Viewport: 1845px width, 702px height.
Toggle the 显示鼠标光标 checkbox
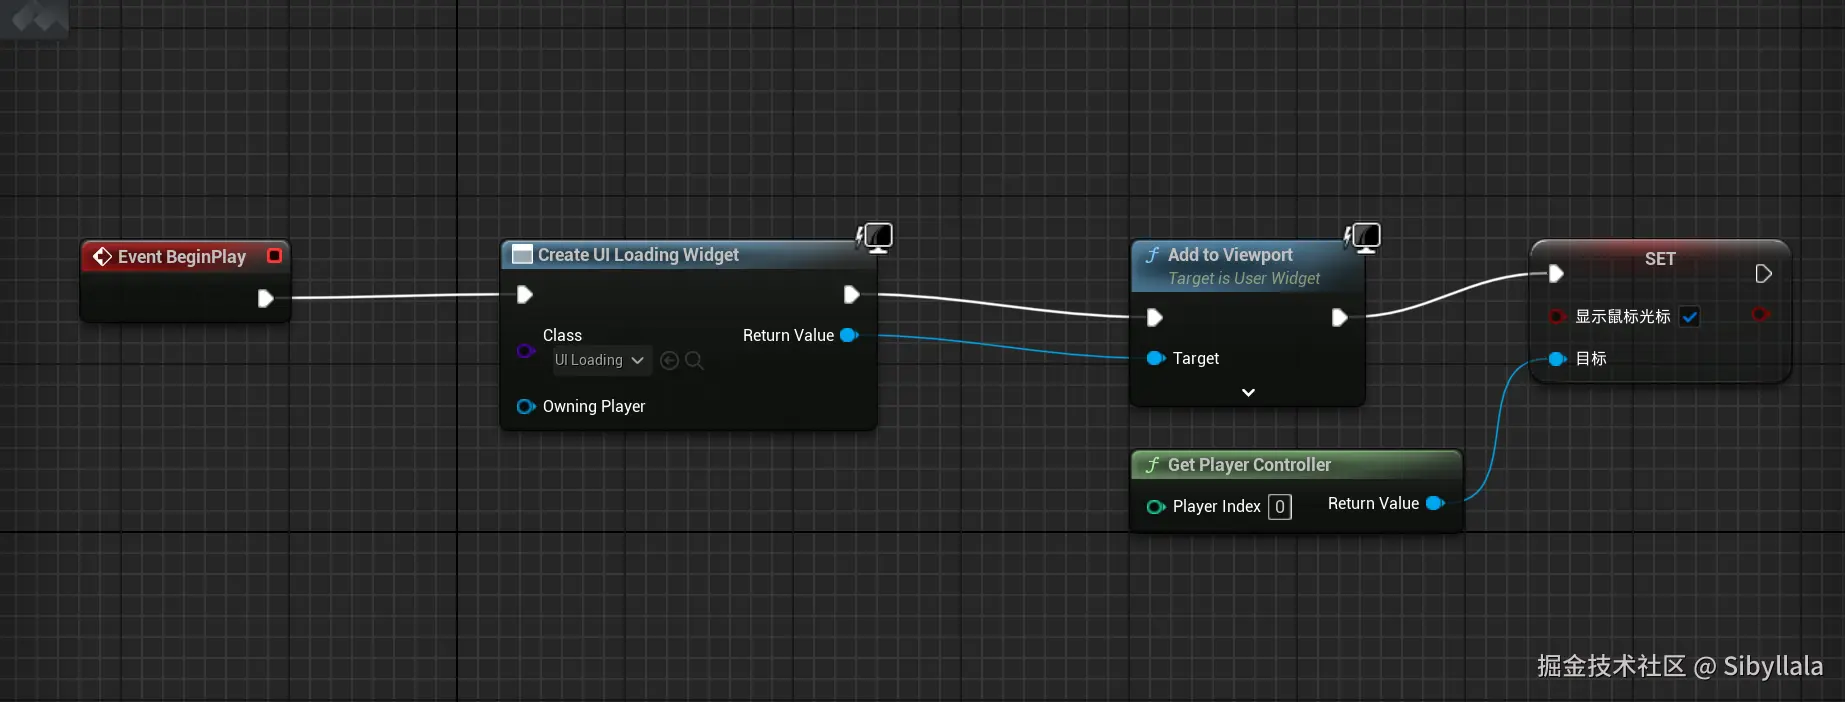pos(1690,317)
